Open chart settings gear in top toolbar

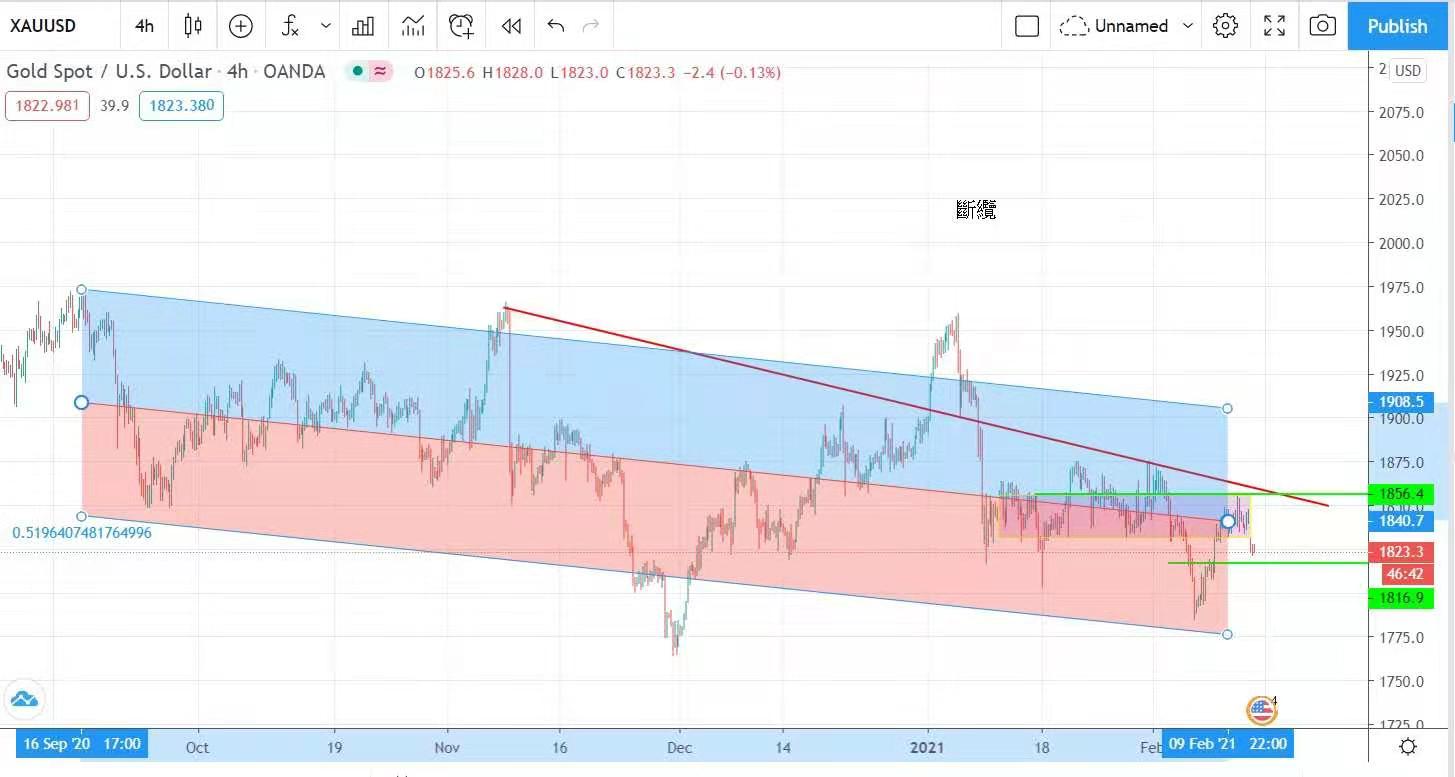pyautogui.click(x=1225, y=26)
